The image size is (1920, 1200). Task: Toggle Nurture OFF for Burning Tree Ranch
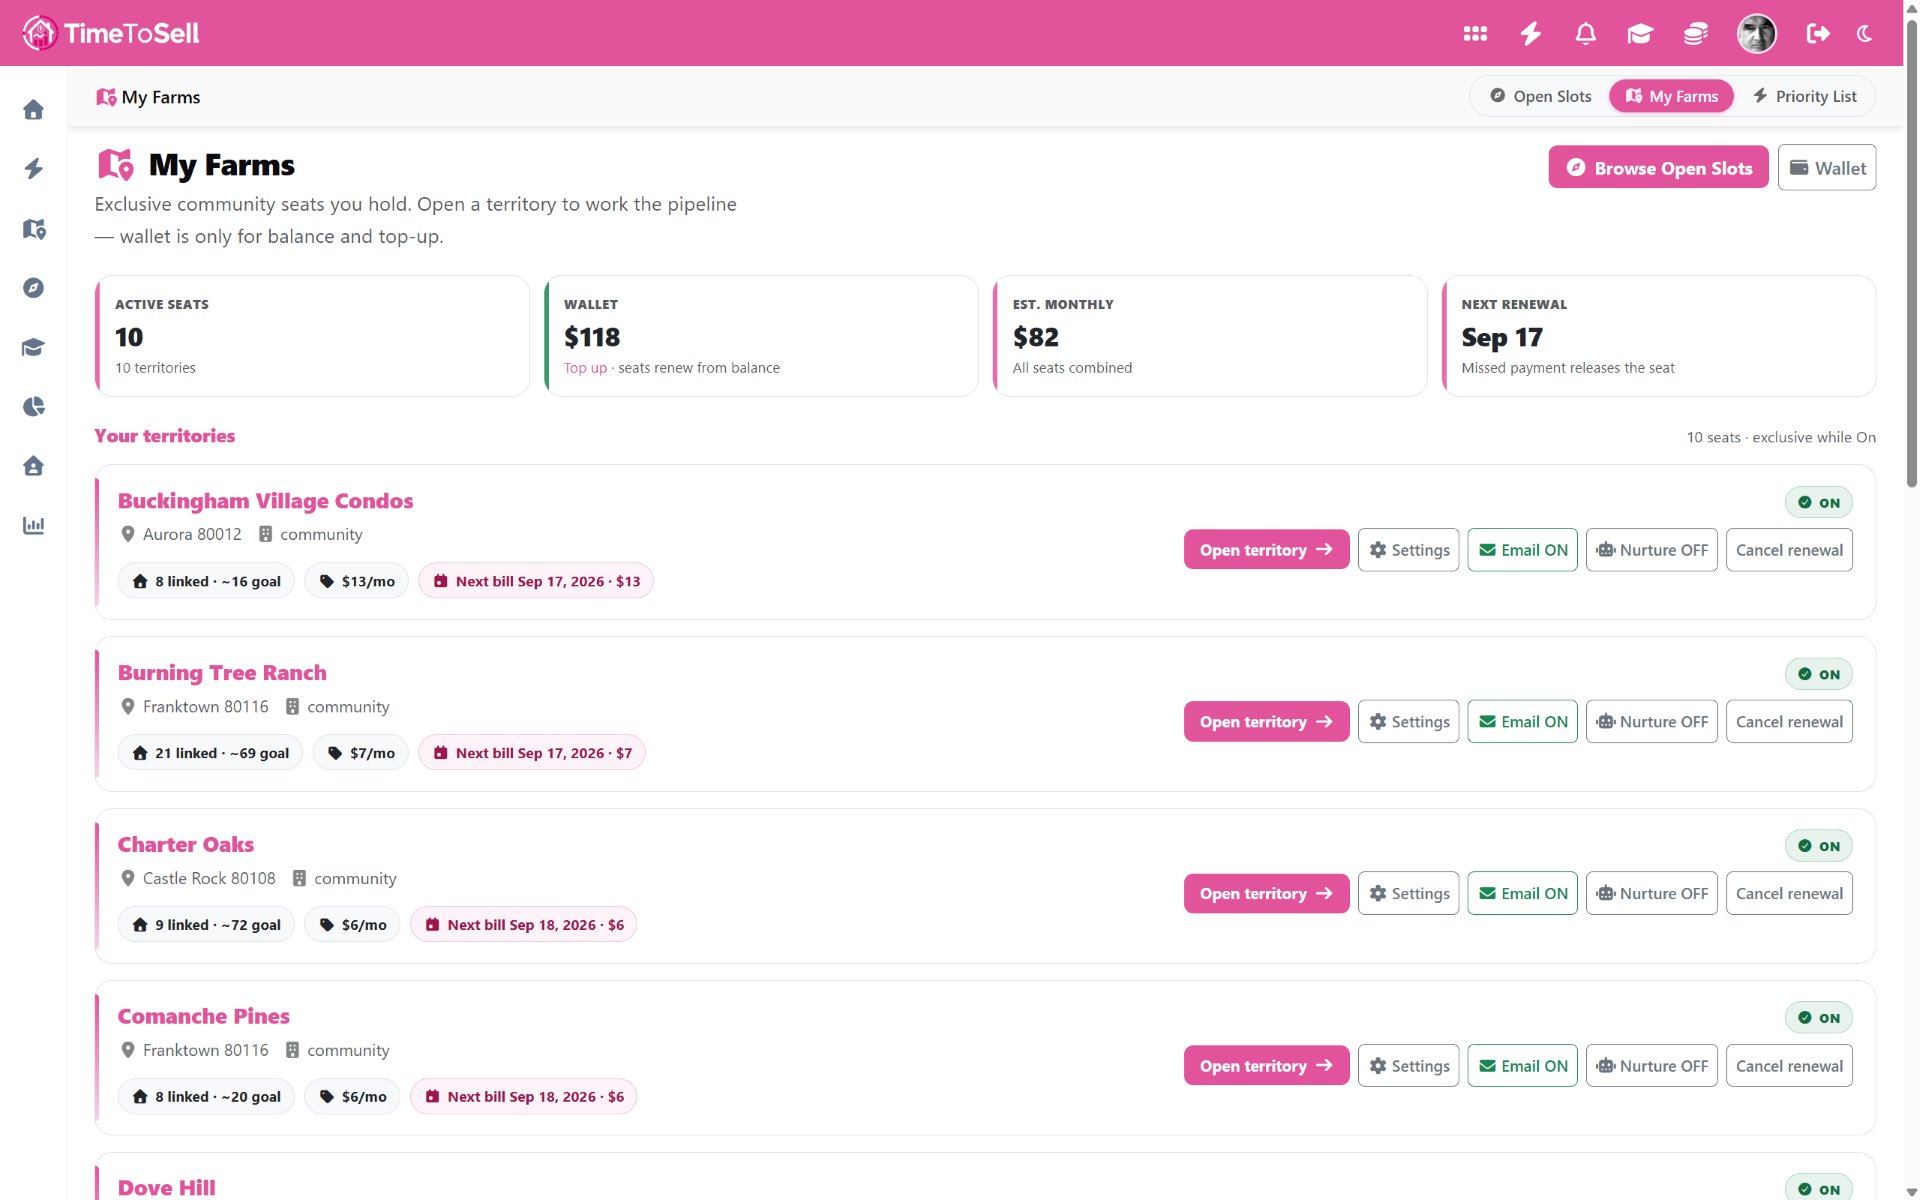pyautogui.click(x=1651, y=722)
